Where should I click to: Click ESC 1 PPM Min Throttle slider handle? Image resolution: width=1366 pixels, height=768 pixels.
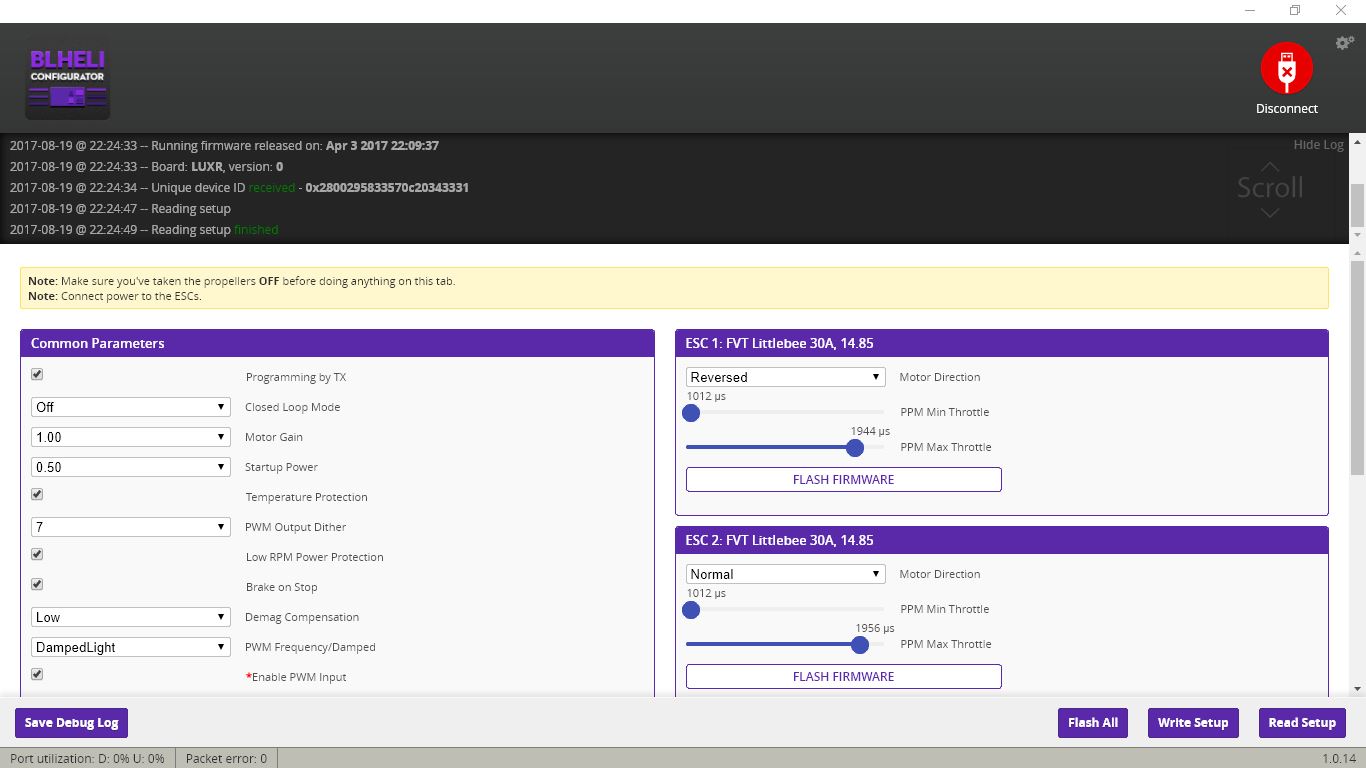point(691,412)
